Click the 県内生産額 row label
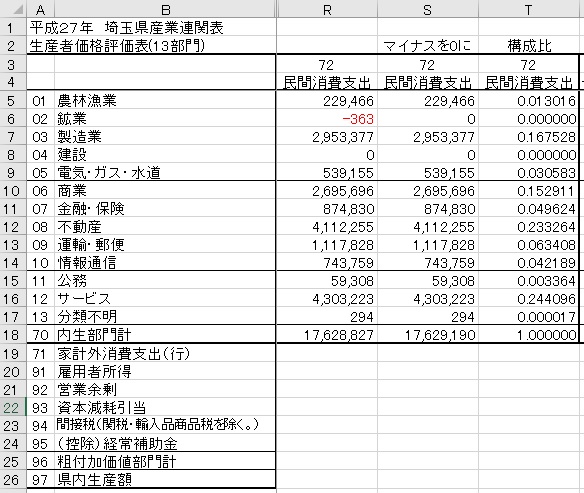Image resolution: width=584 pixels, height=493 pixels. point(94,479)
